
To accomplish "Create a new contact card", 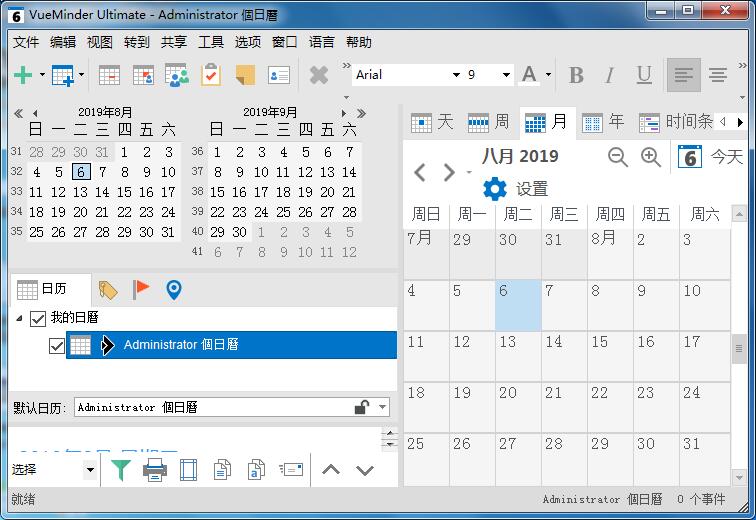I will [x=279, y=75].
